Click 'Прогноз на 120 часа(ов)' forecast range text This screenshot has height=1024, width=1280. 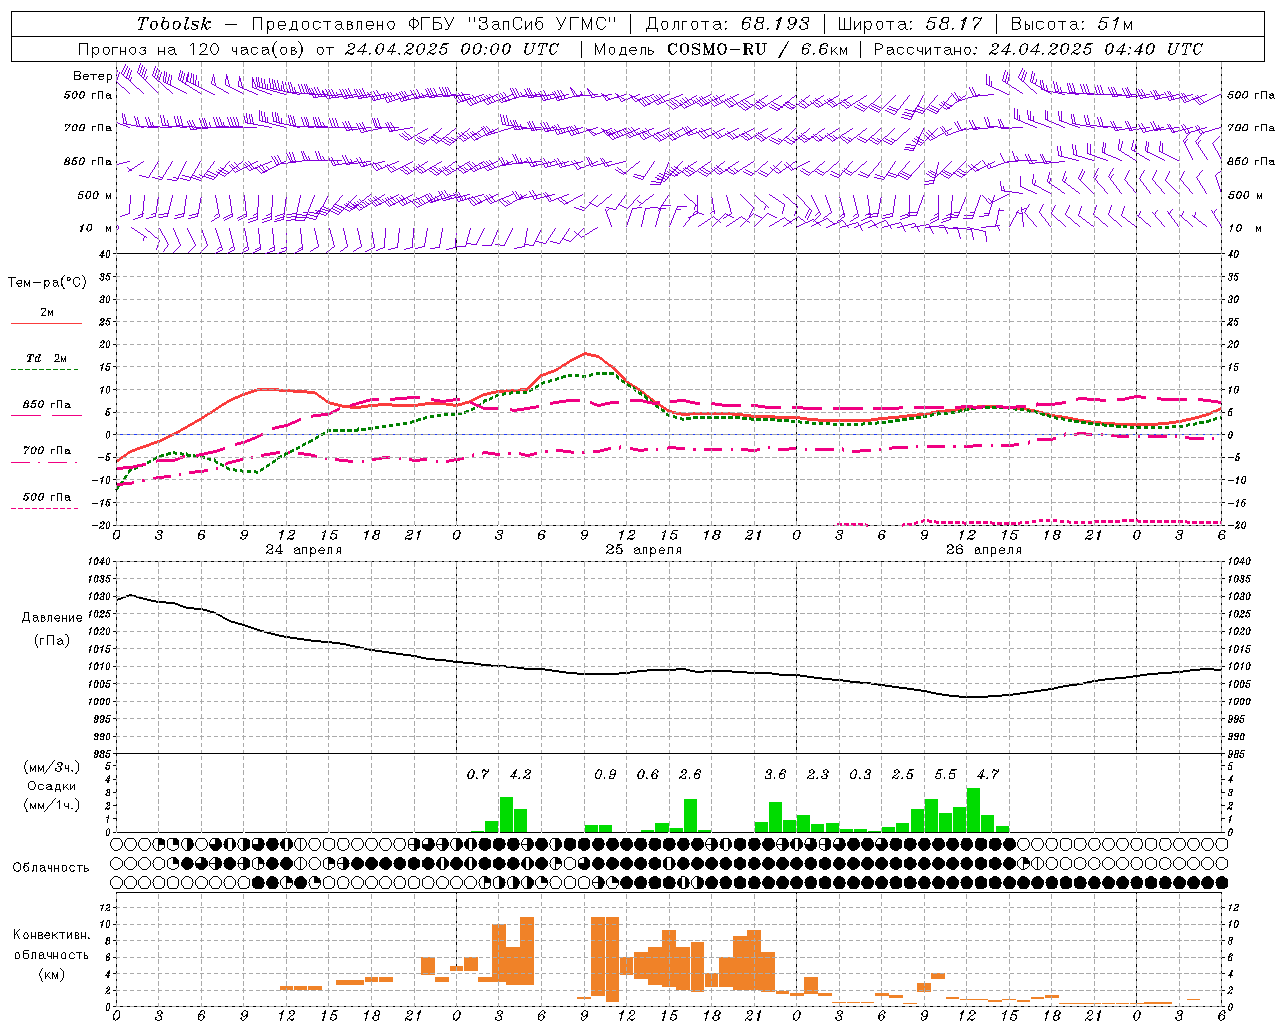pos(191,49)
